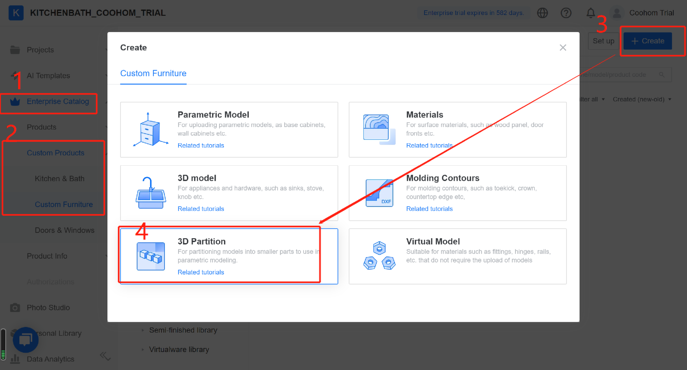Switch to the Custom Furniture tab
This screenshot has height=370, width=687.
(153, 73)
